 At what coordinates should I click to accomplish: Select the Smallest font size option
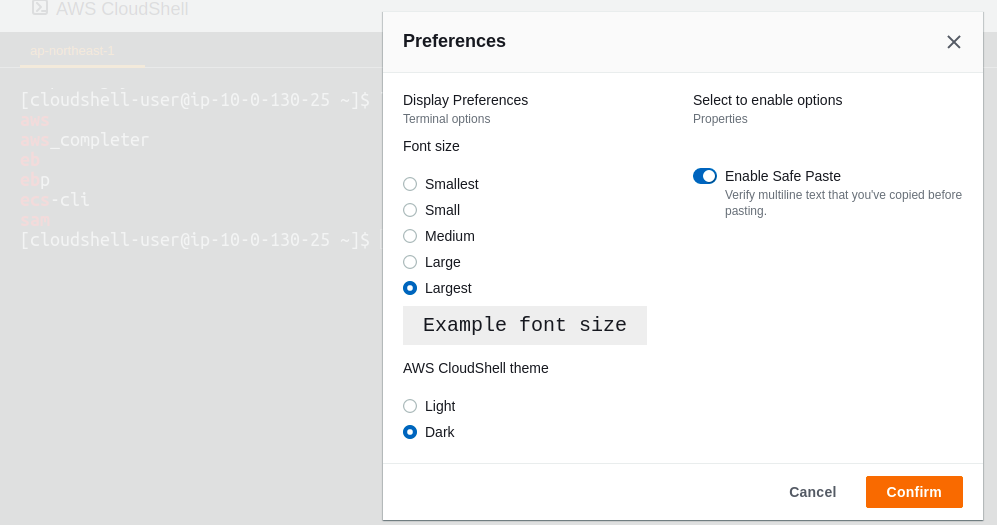point(410,184)
